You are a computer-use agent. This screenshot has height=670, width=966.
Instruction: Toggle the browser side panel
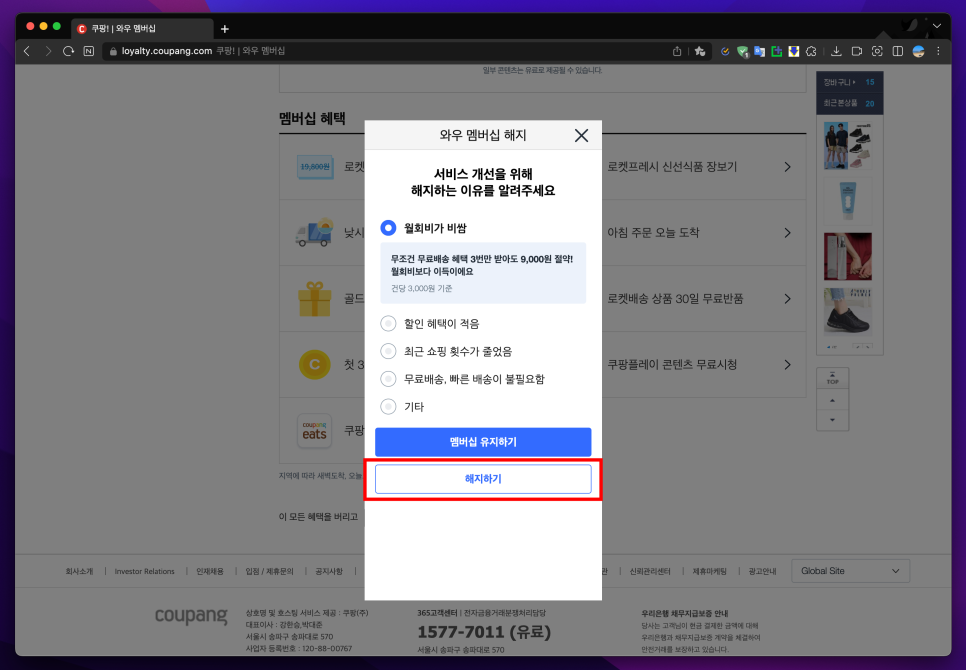pyautogui.click(x=898, y=51)
